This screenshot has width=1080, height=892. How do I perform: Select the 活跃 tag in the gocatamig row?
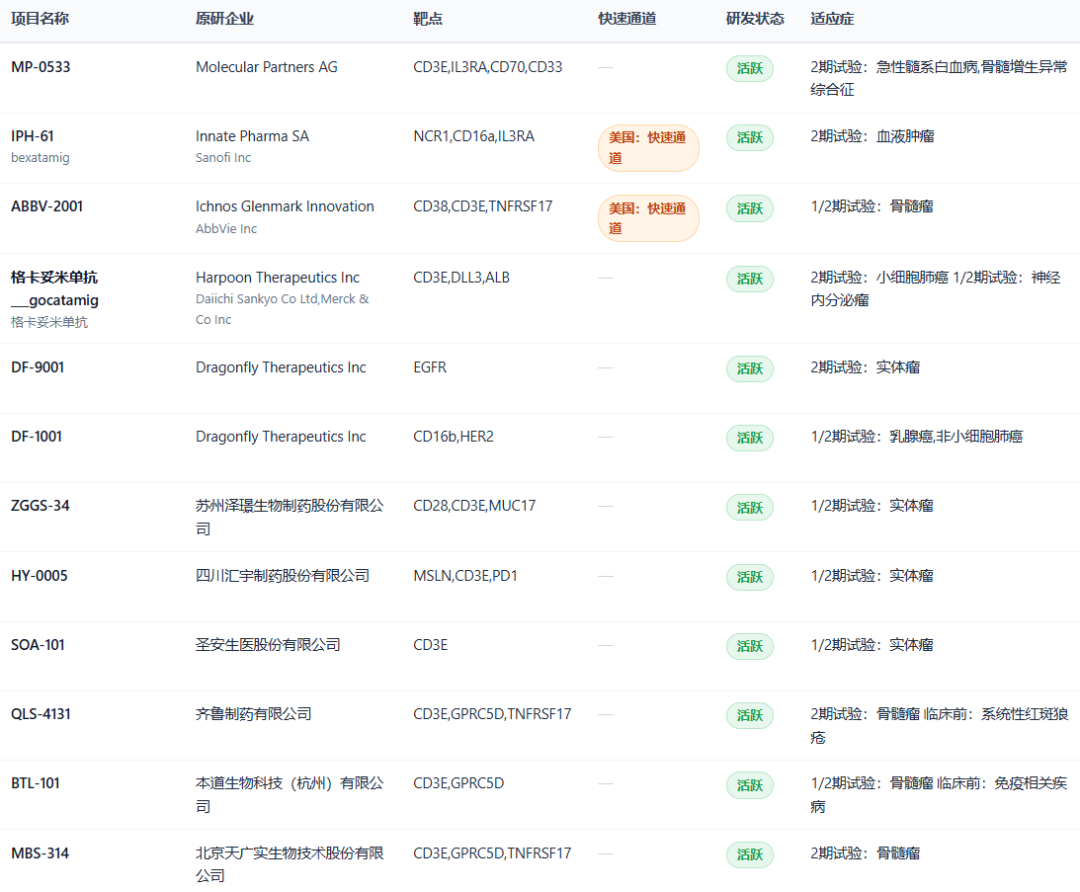(x=749, y=278)
